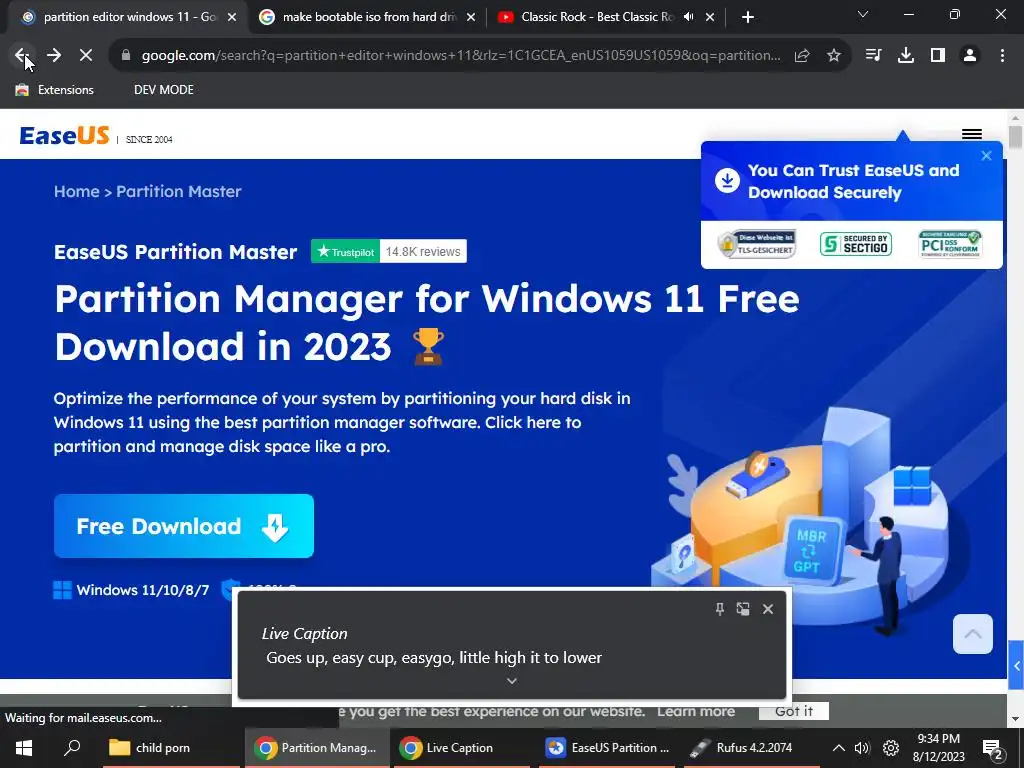Show hidden system tray icons
1024x768 pixels.
pos(839,748)
